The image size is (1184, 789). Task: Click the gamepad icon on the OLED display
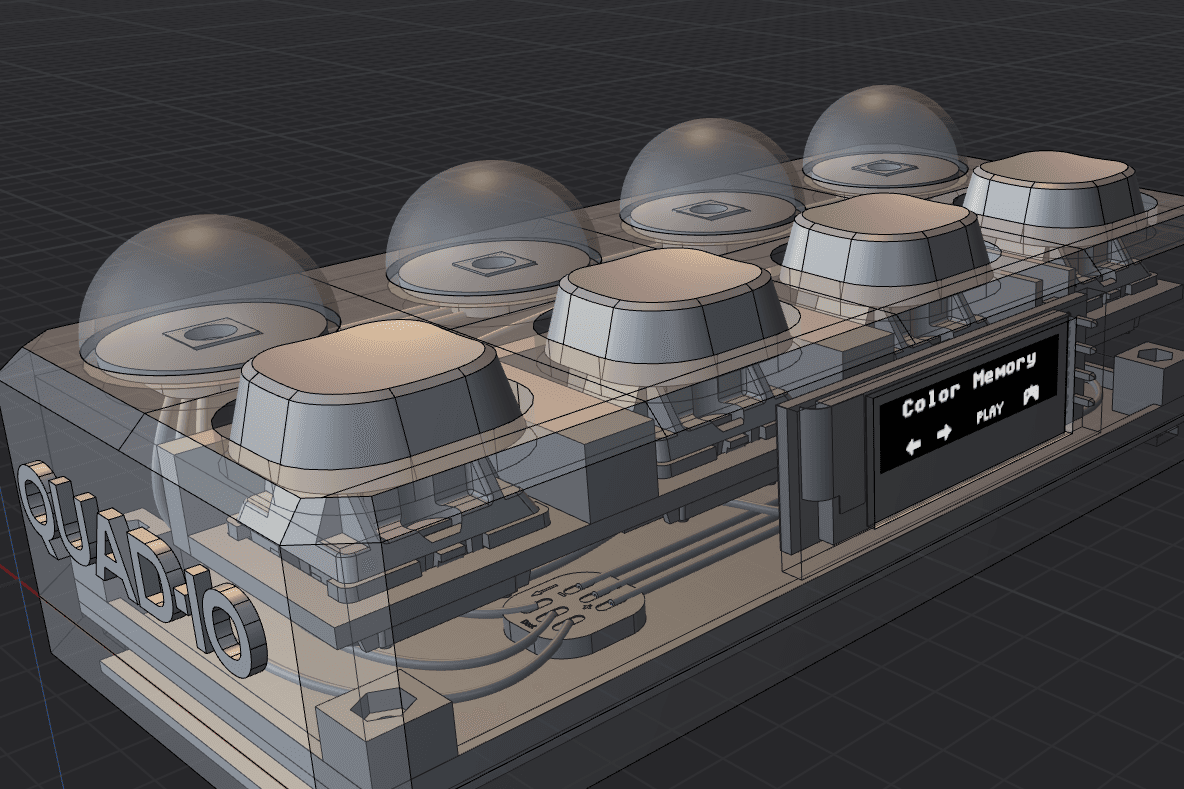pyautogui.click(x=1031, y=394)
